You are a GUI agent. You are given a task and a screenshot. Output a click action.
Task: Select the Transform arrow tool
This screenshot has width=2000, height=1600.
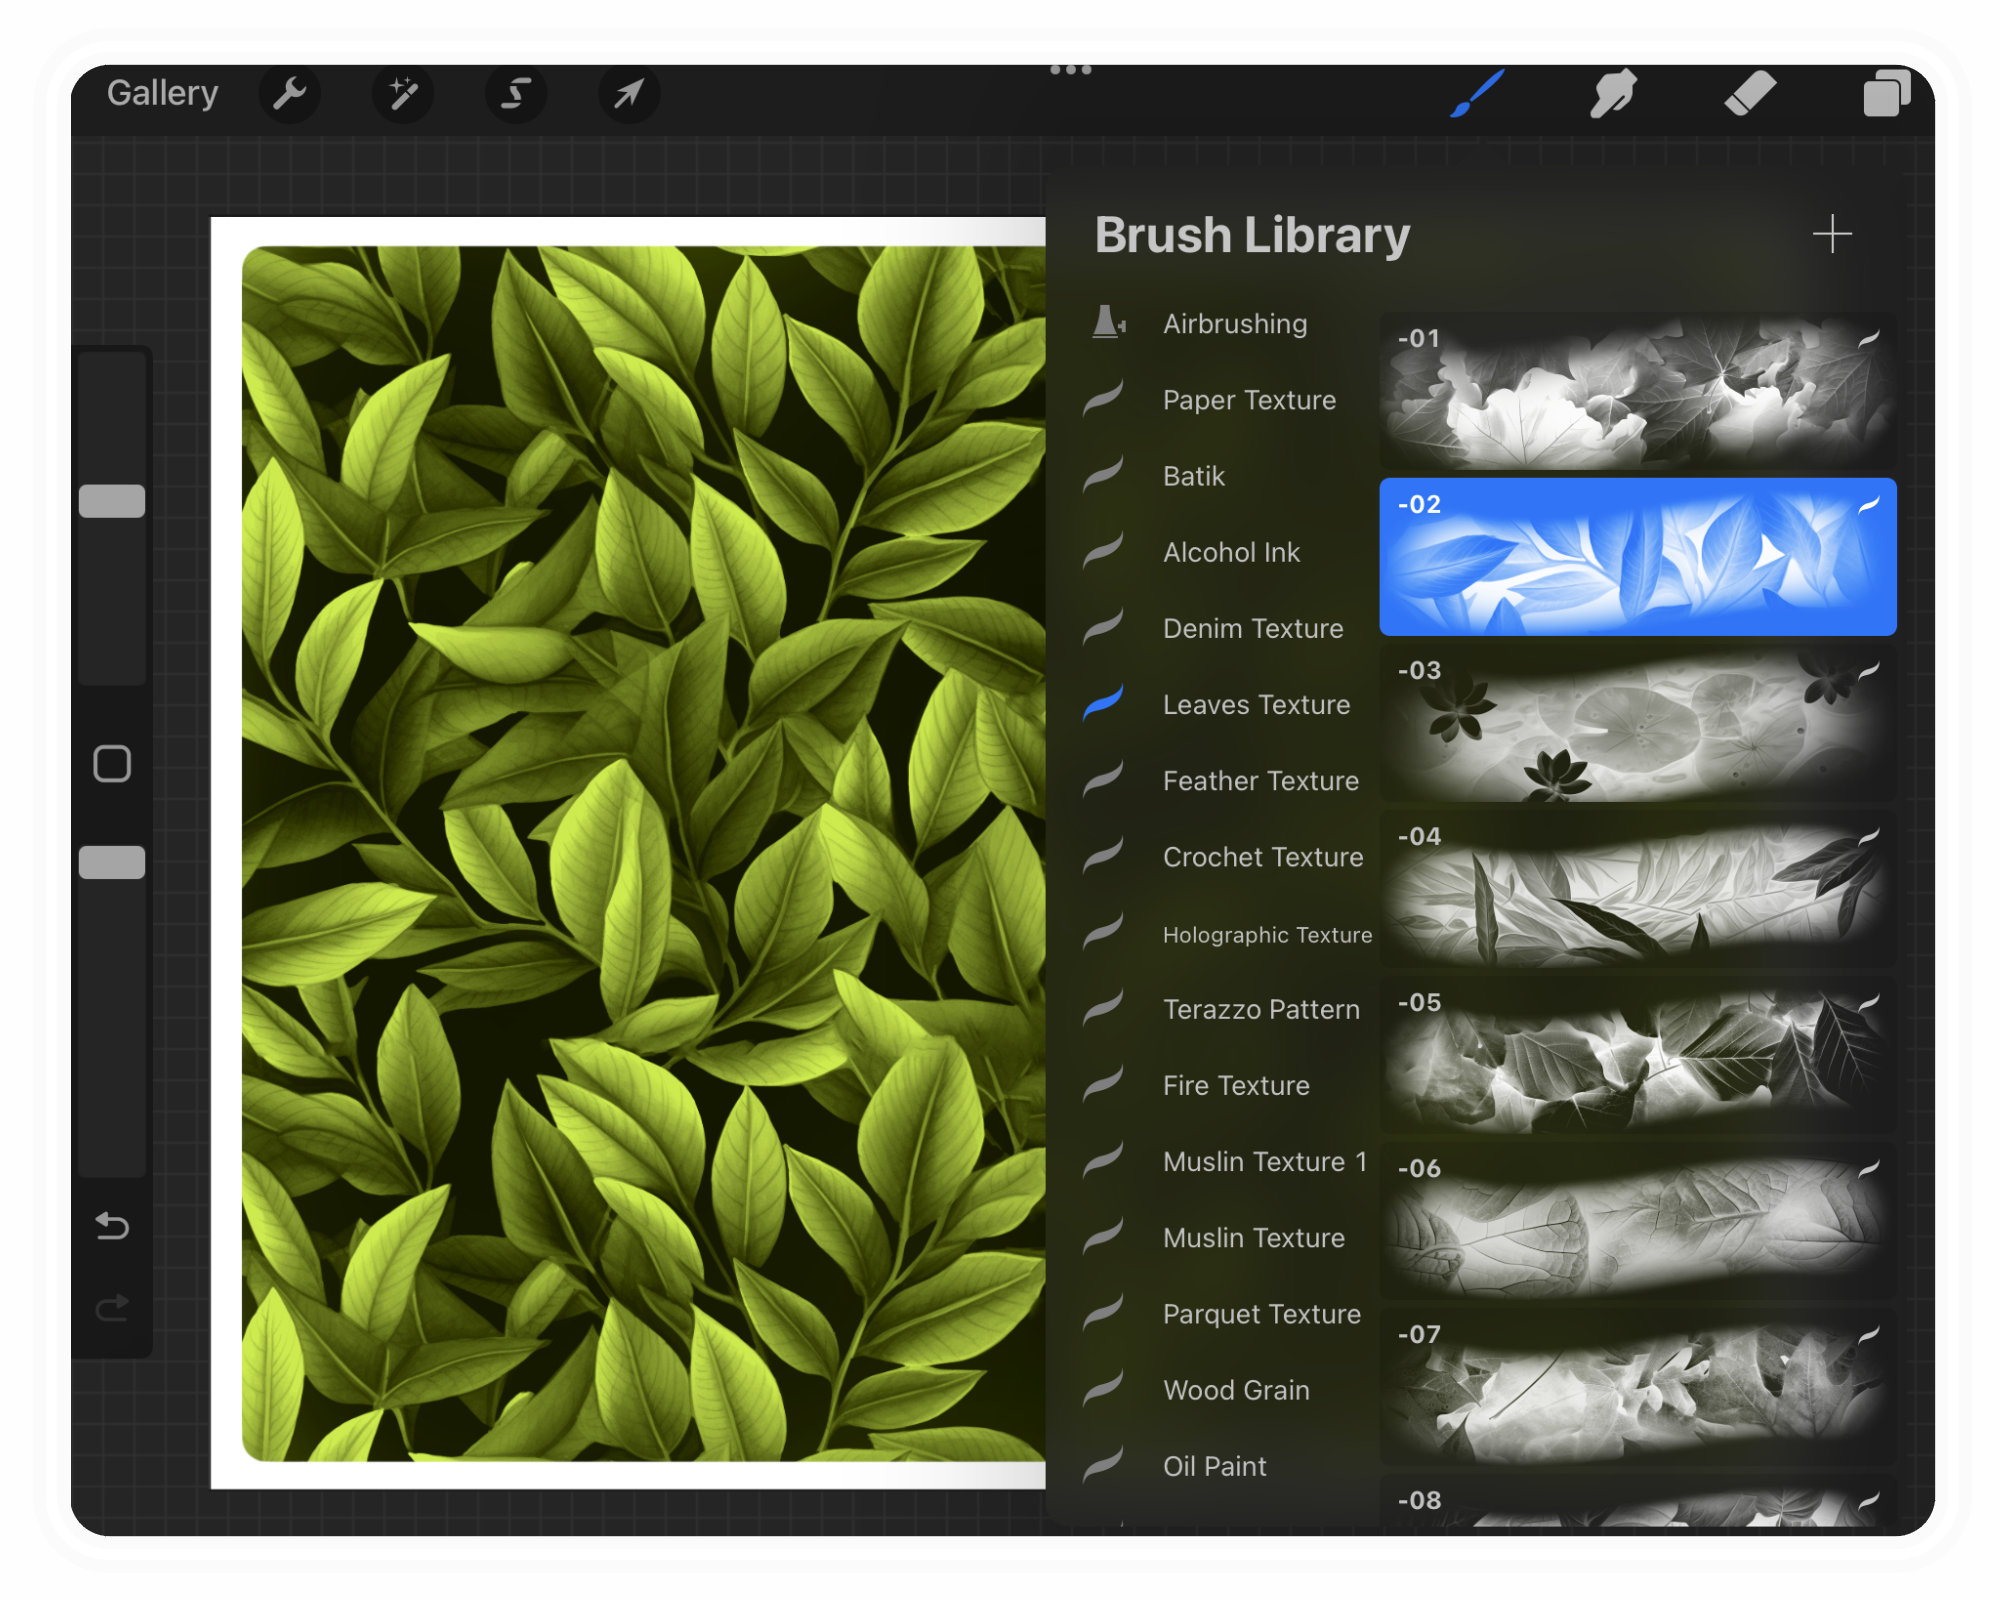pos(629,94)
